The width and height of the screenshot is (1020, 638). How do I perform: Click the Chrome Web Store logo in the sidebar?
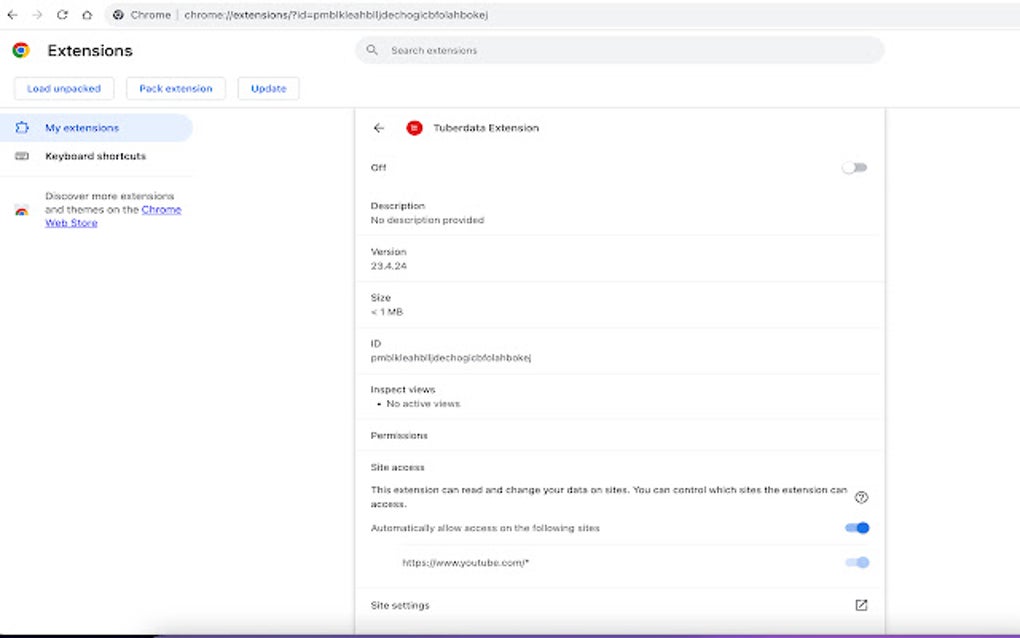point(21,210)
